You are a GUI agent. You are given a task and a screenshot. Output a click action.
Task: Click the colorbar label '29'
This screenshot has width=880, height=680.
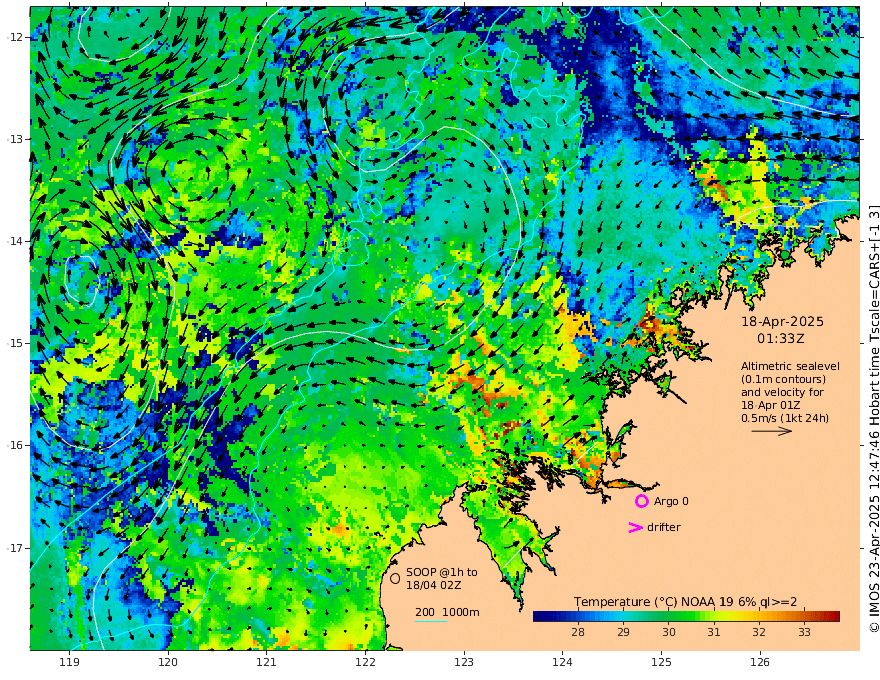624,632
